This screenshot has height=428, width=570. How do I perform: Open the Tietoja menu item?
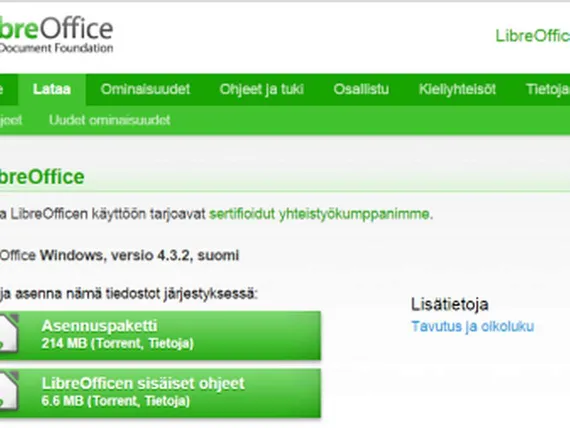click(x=547, y=89)
